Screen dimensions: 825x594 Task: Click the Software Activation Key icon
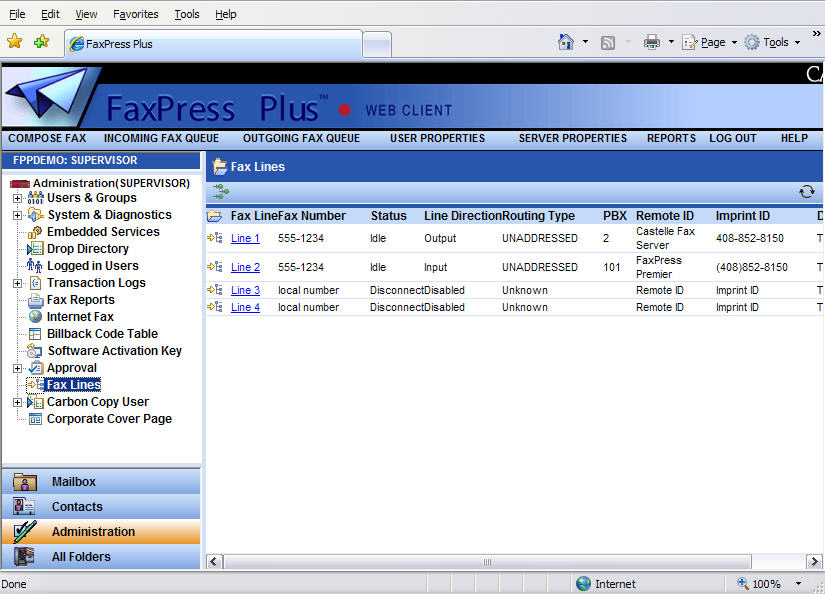[x=35, y=351]
